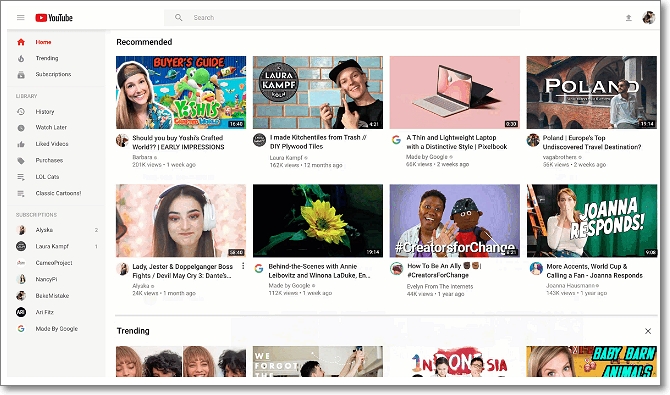Image resolution: width=670 pixels, height=395 pixels.
Task: Click the Search input field
Action: (342, 18)
